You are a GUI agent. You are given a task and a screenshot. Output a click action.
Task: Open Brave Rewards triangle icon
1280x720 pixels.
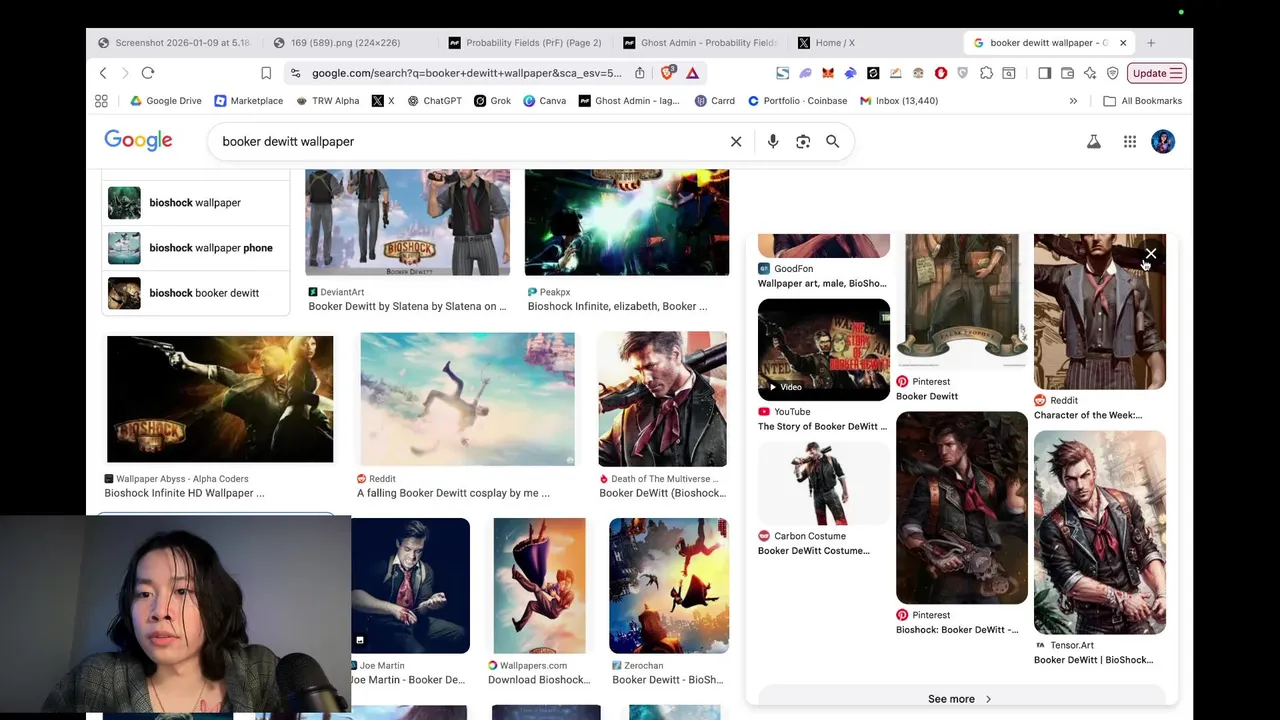click(692, 73)
